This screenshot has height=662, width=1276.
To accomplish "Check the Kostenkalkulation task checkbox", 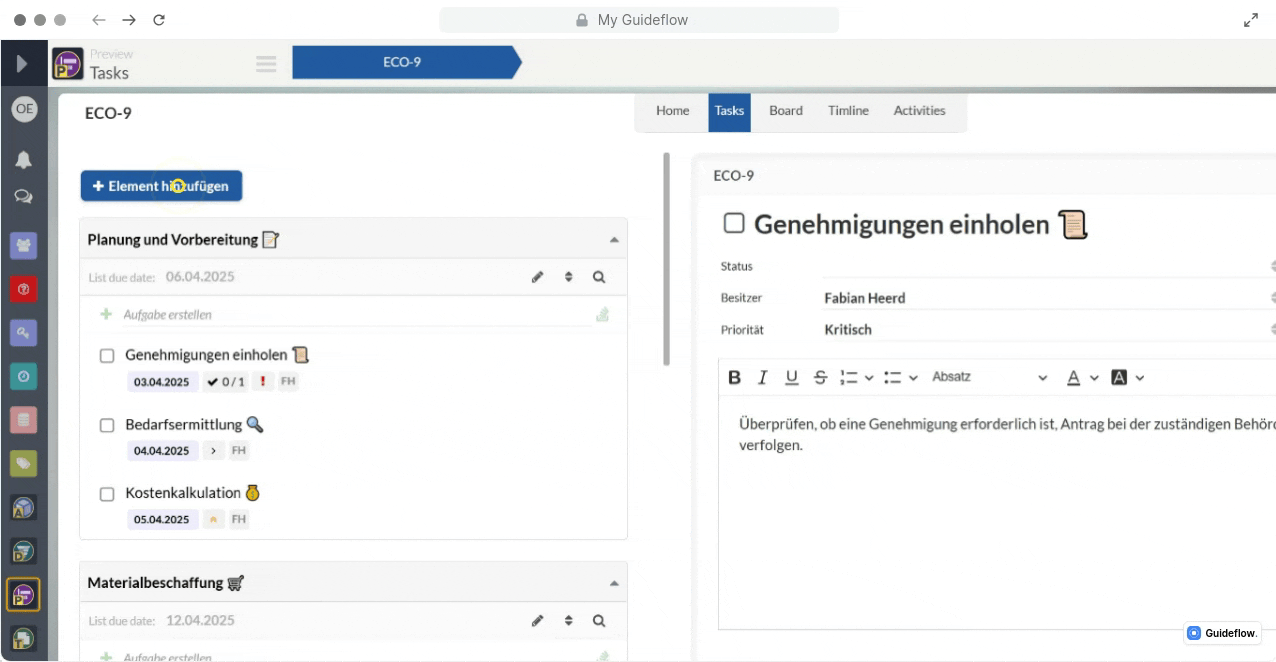I will coord(107,494).
